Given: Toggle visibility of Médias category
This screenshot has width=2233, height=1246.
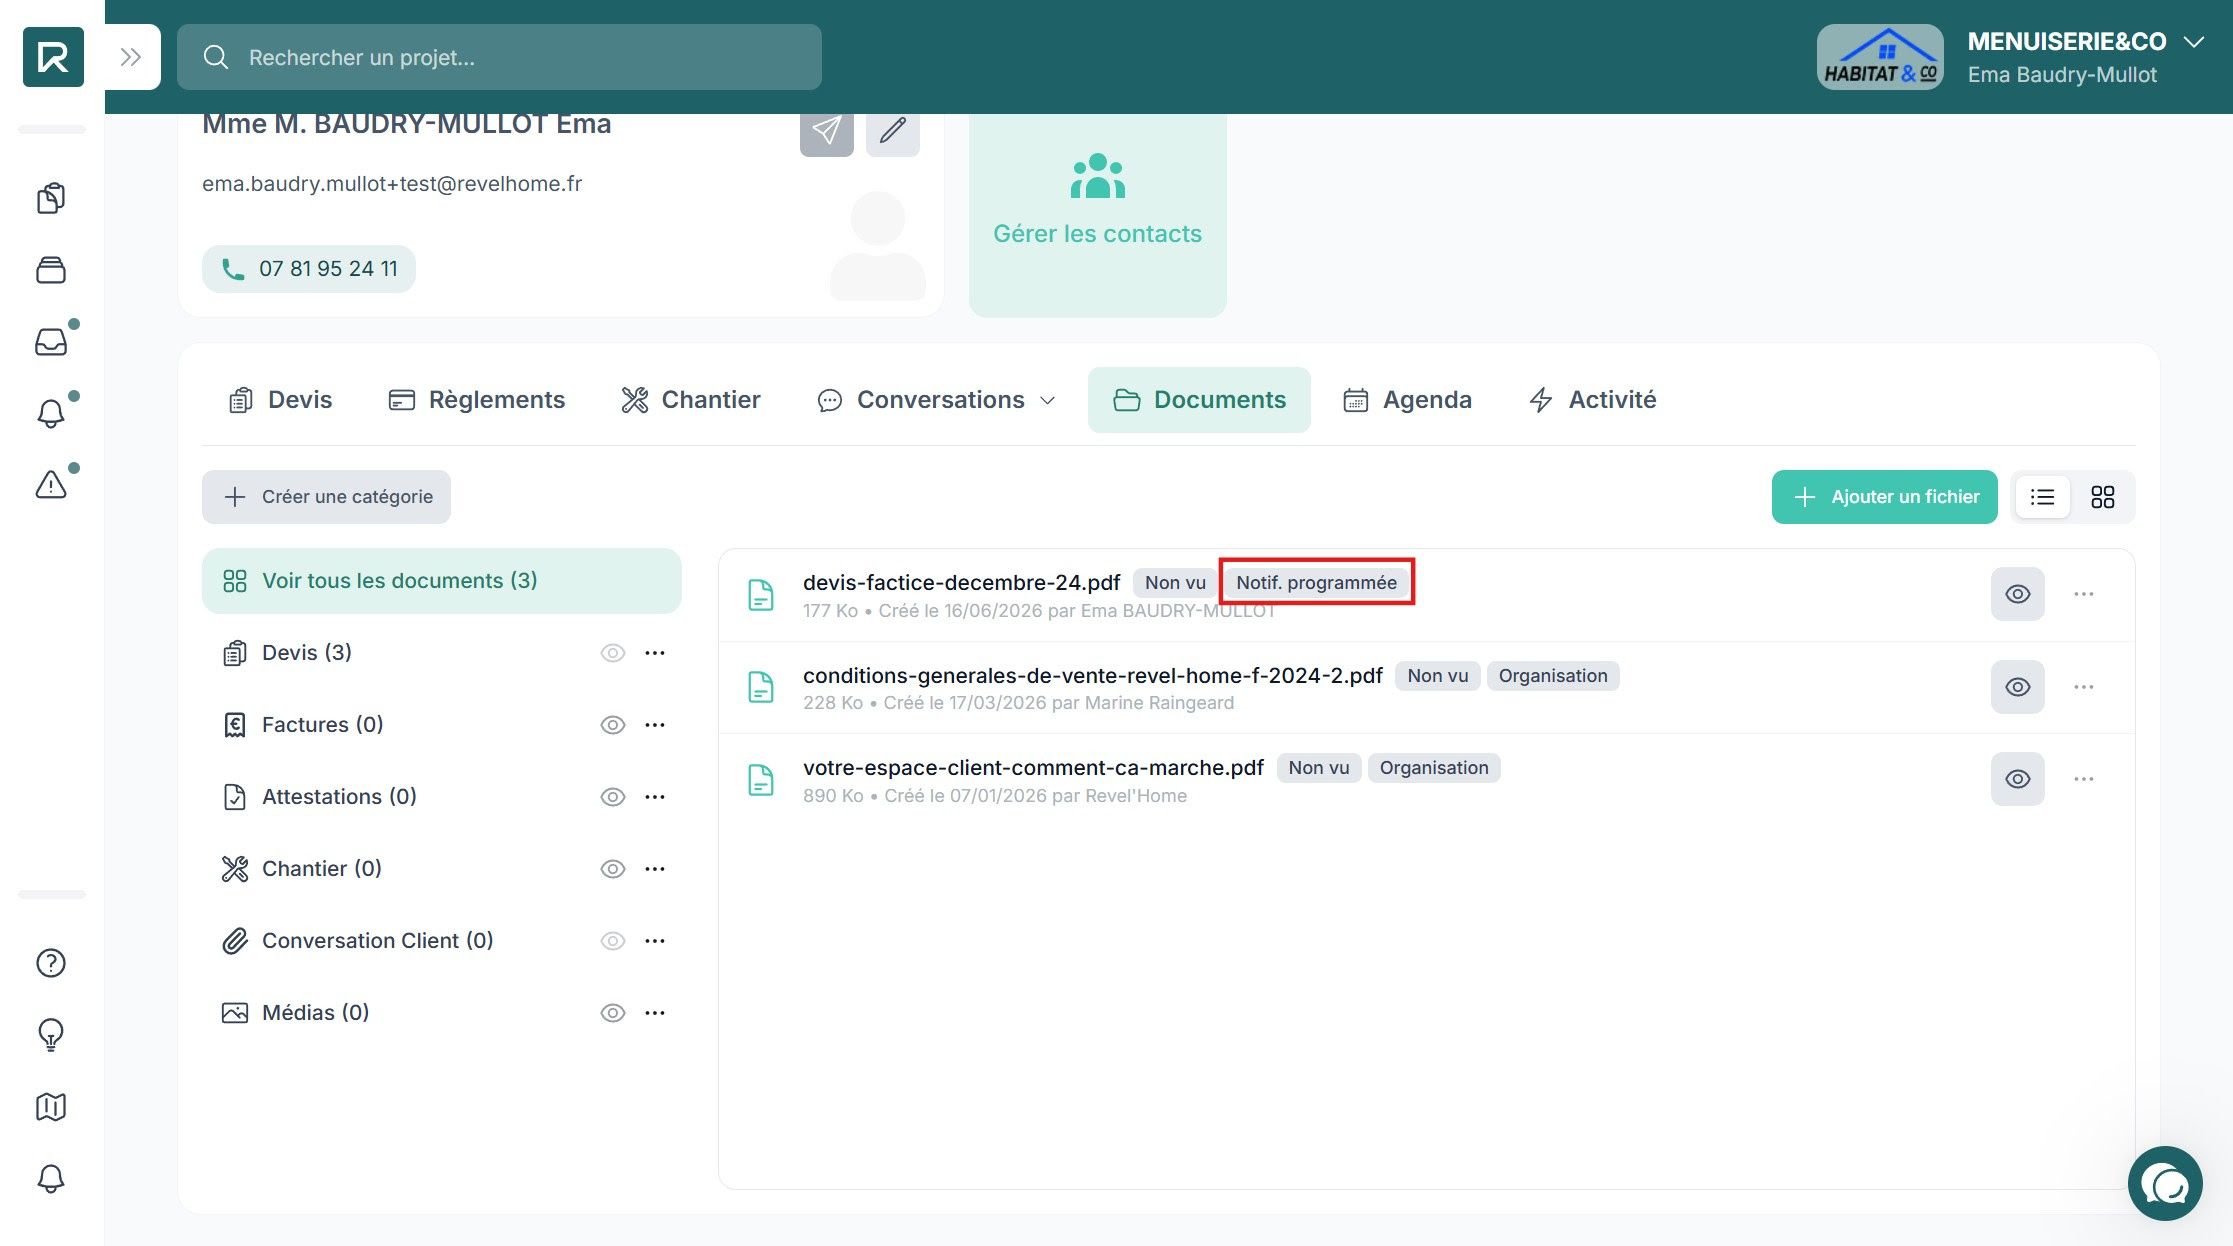Looking at the screenshot, I should pos(612,1013).
